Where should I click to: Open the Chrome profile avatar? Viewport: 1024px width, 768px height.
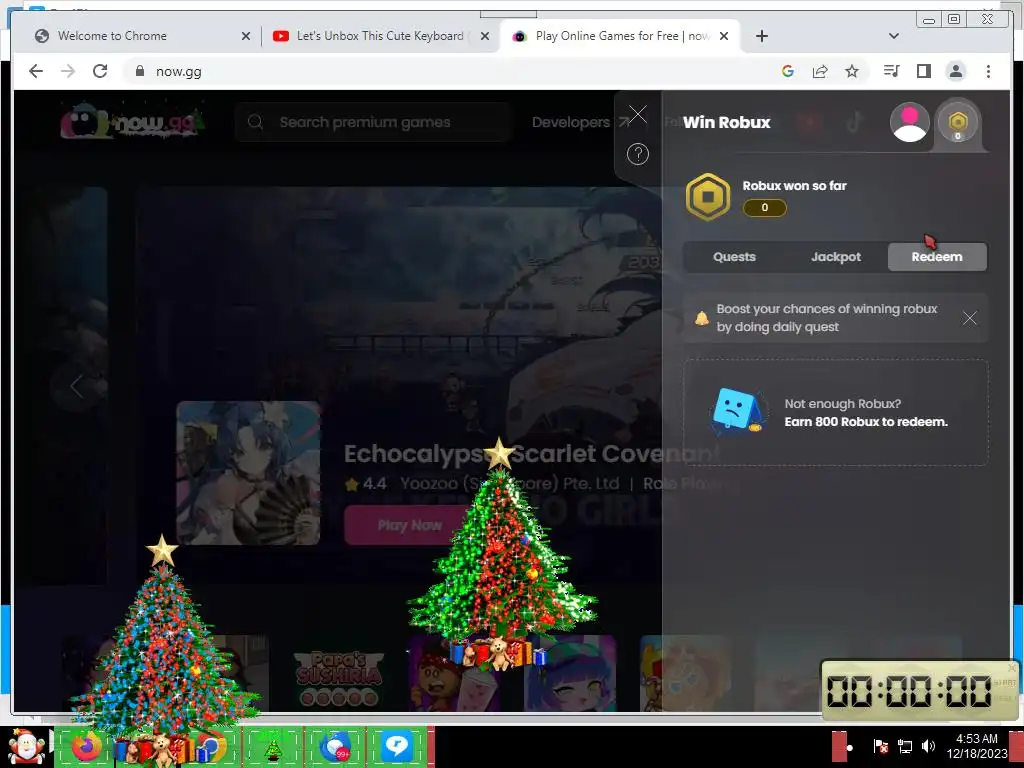(x=955, y=71)
